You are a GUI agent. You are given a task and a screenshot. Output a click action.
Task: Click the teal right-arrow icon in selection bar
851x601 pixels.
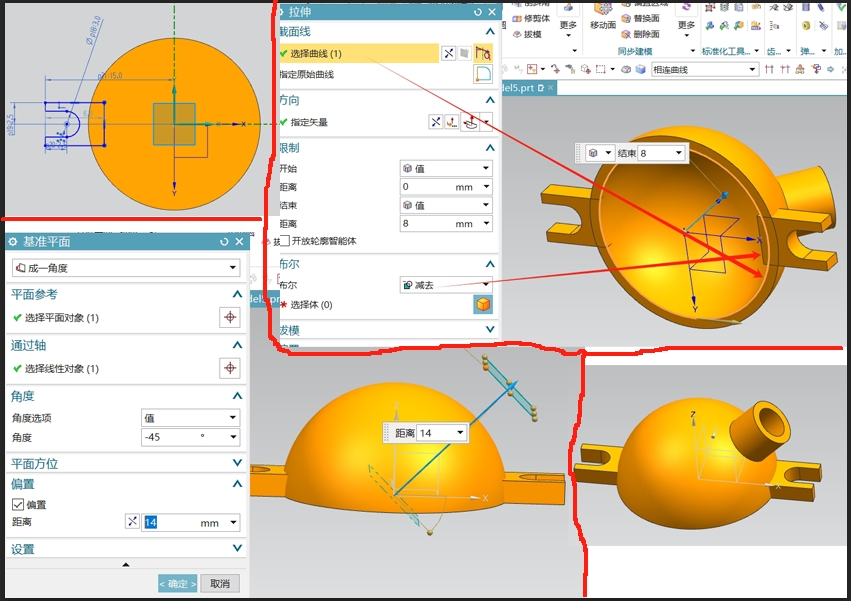point(830,69)
